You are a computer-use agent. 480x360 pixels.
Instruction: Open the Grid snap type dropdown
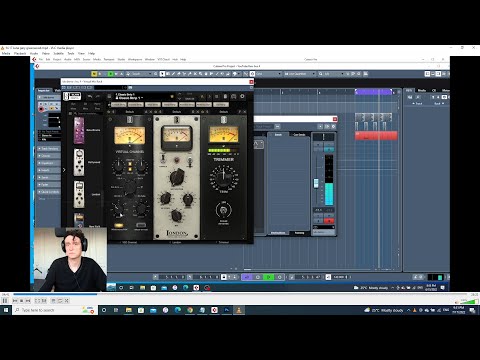click(268, 74)
